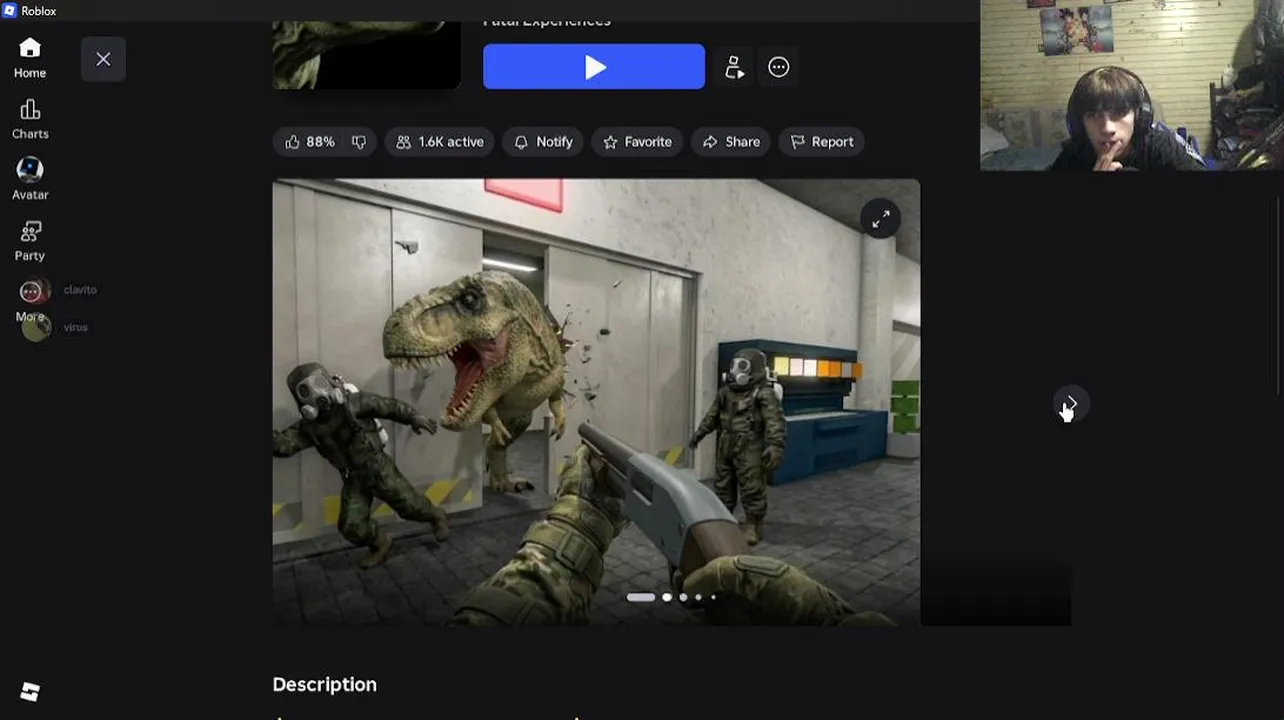Toggle Notify for this experience
This screenshot has height=720, width=1284.
click(543, 142)
